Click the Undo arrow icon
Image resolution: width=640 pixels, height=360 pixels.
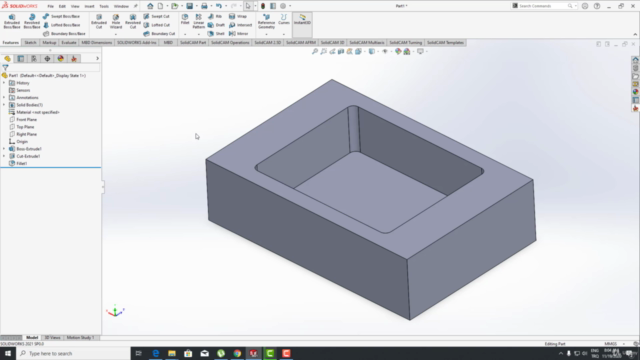click(x=219, y=6)
